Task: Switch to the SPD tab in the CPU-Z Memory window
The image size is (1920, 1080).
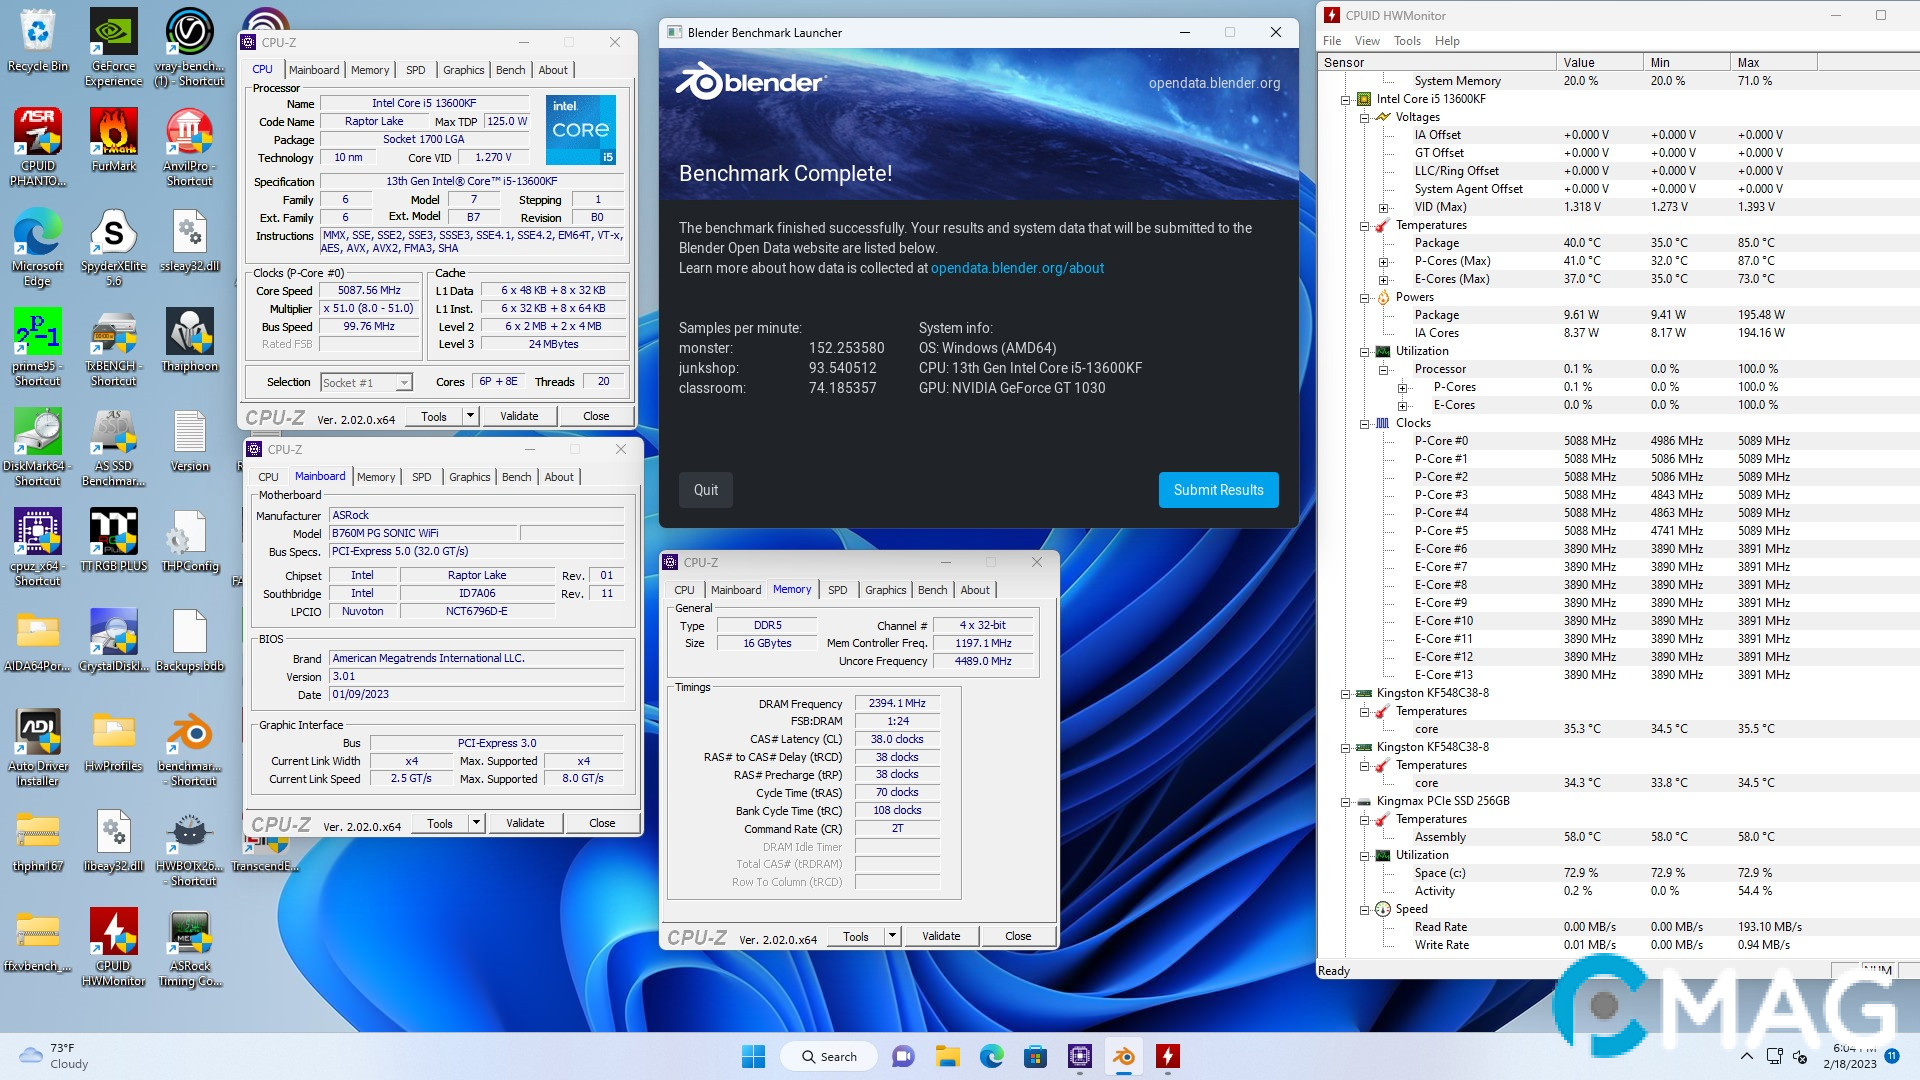Action: (x=837, y=590)
